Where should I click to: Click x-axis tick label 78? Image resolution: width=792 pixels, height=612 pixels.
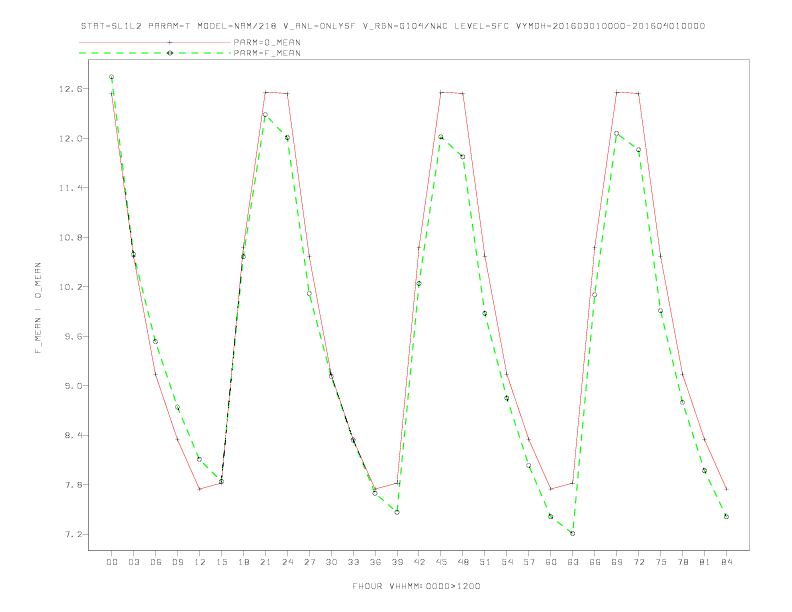coord(682,562)
